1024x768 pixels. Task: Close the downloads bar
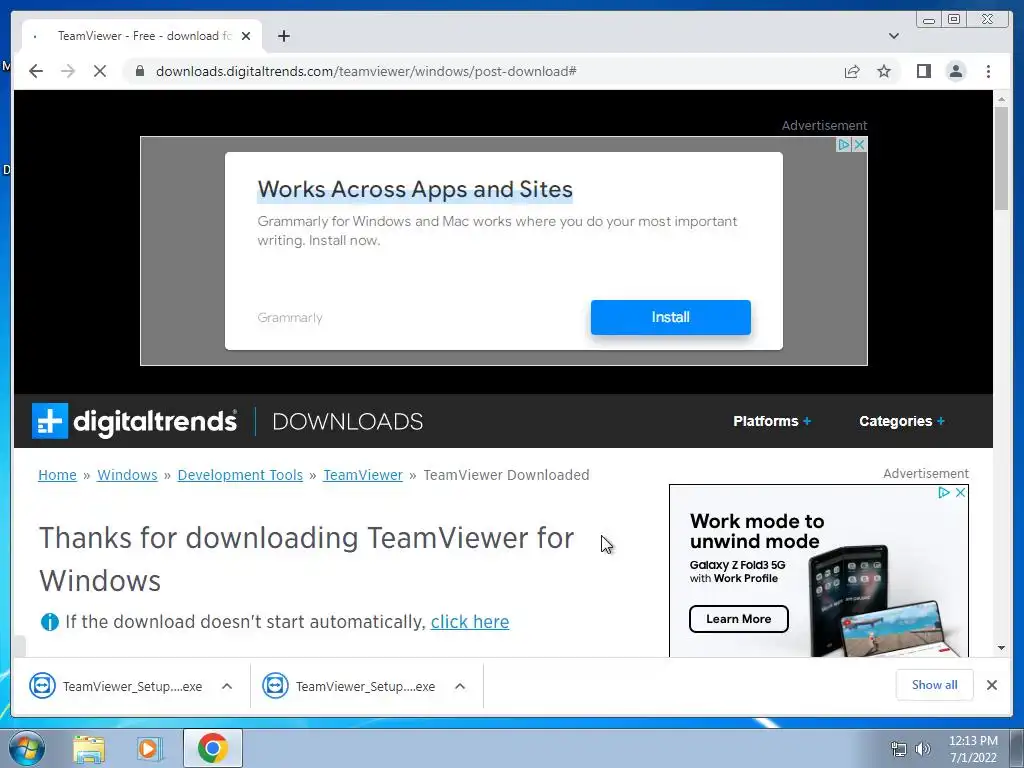991,685
